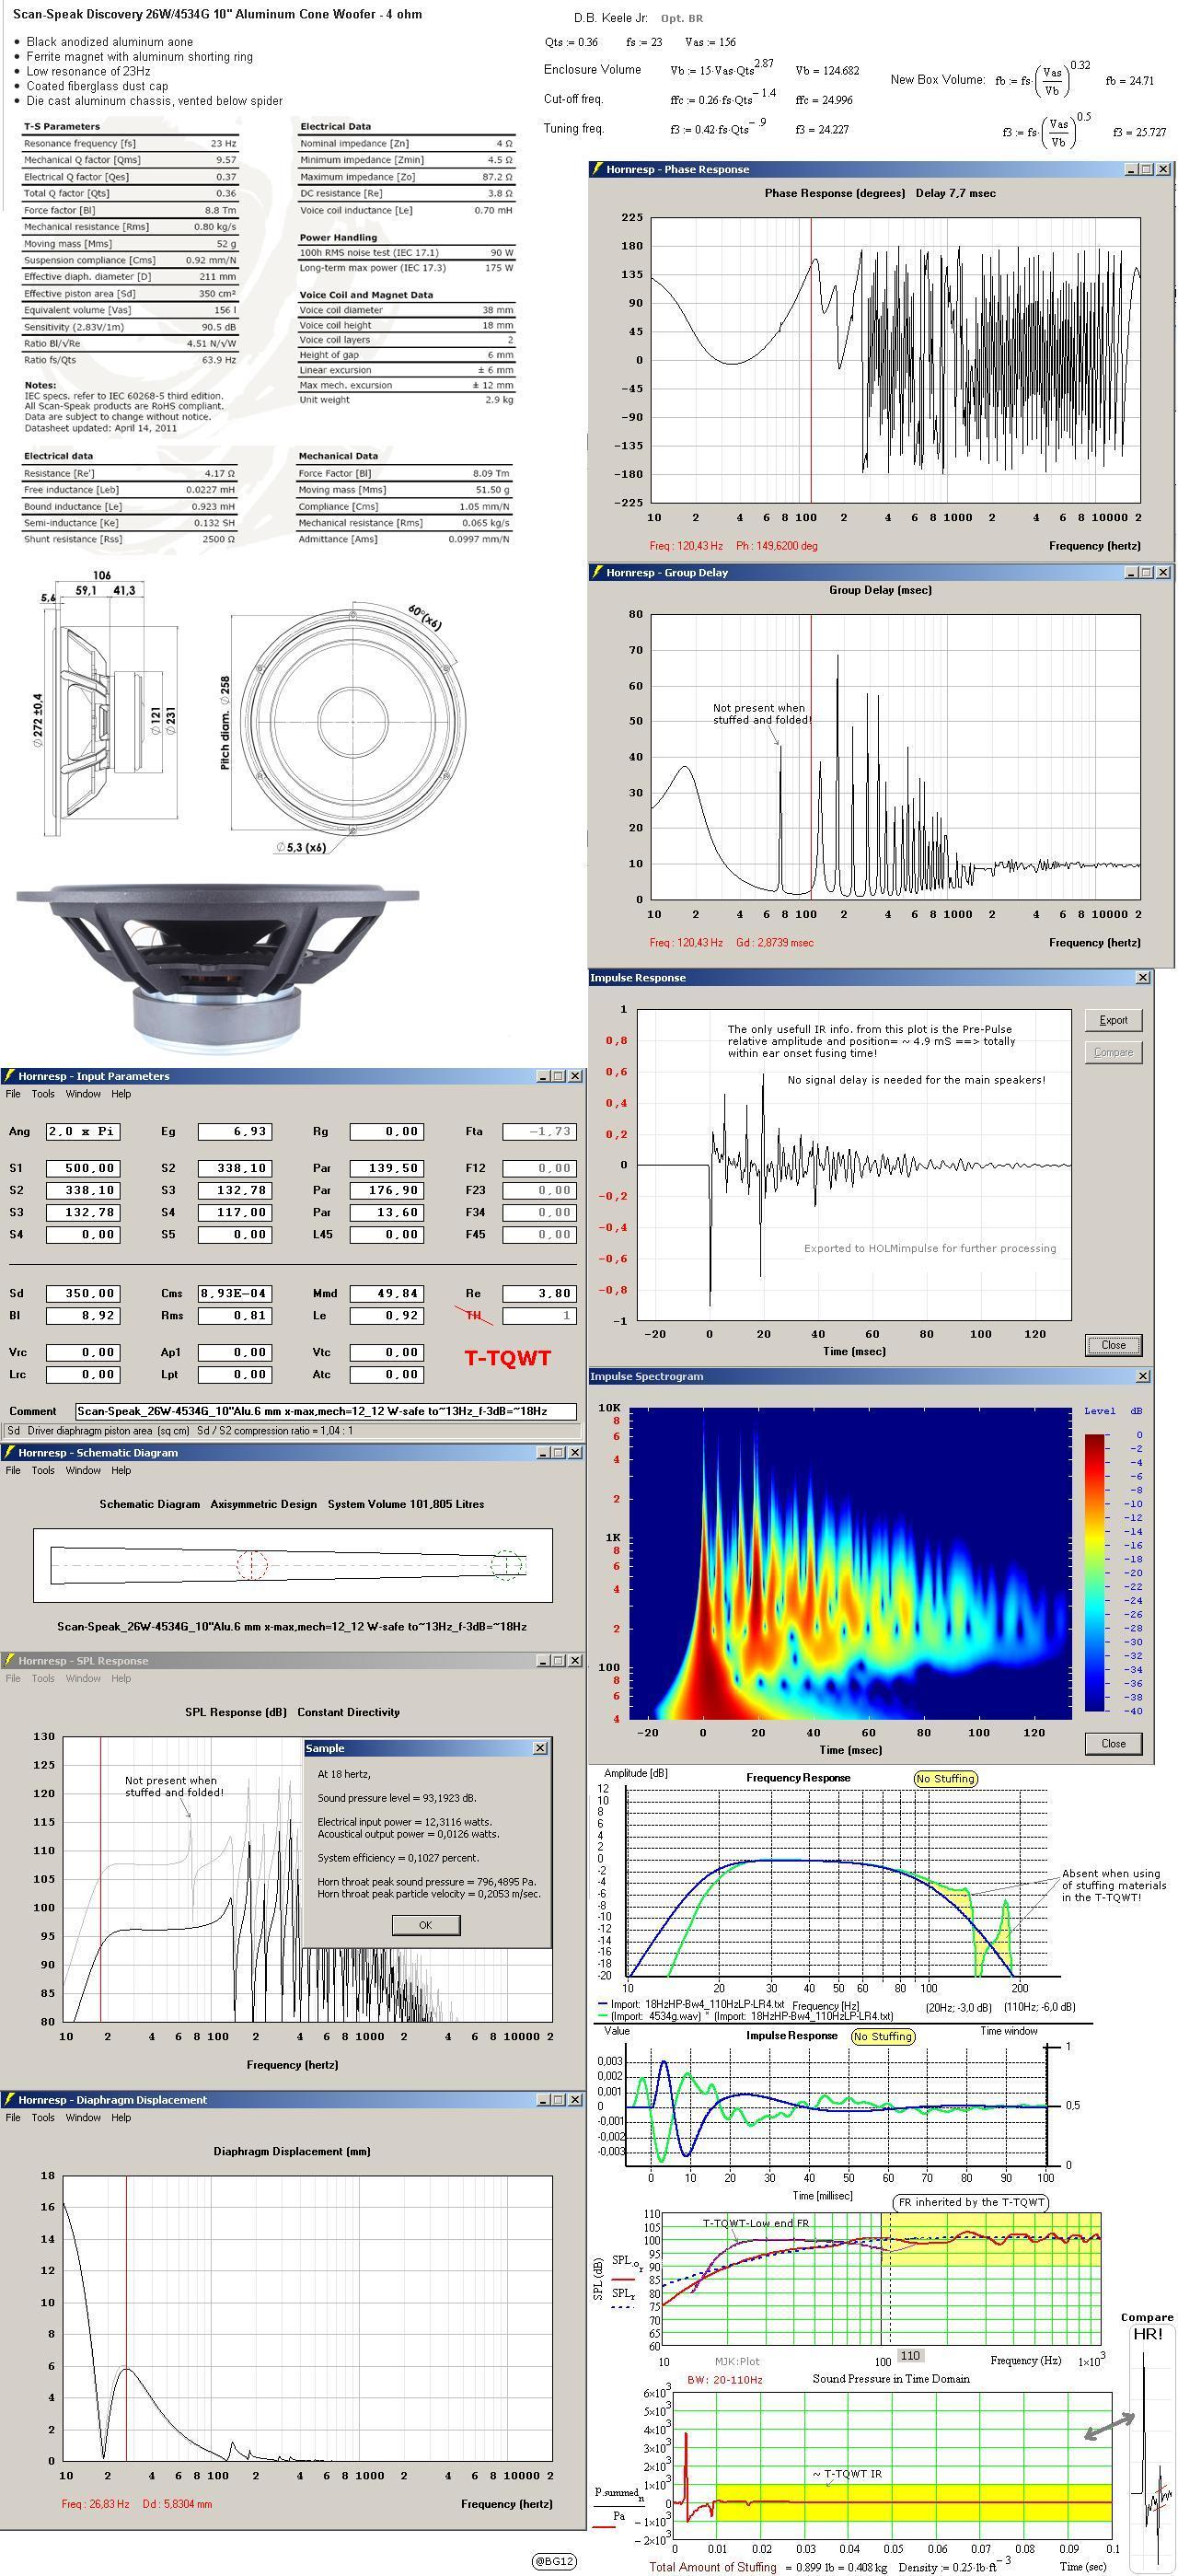Click the Hornresp icon in Schematic Diagram title bar
Image resolution: width=1178 pixels, height=2576 pixels.
[9, 1452]
